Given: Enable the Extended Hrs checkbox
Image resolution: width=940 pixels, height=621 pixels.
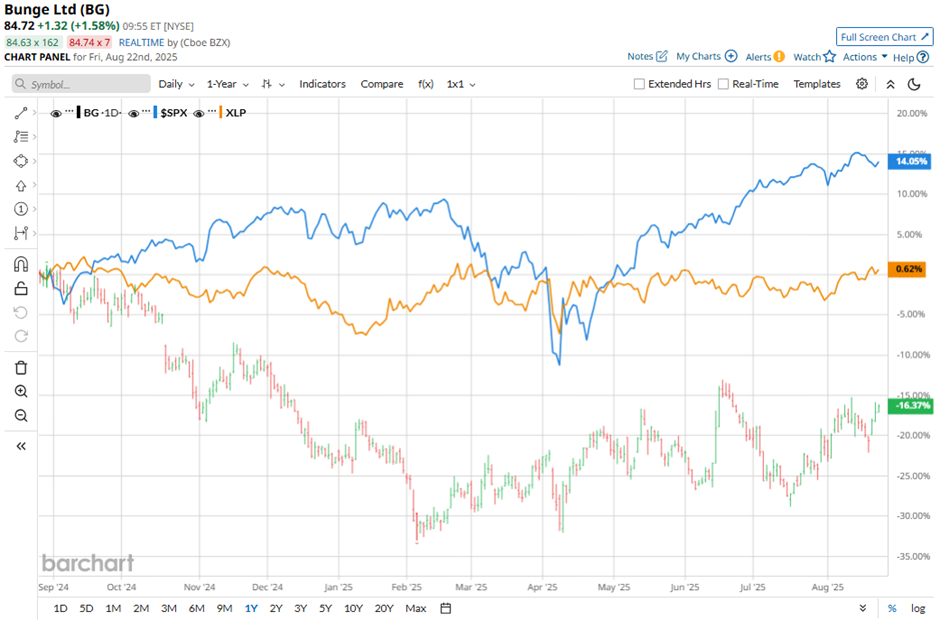Looking at the screenshot, I should [x=639, y=84].
